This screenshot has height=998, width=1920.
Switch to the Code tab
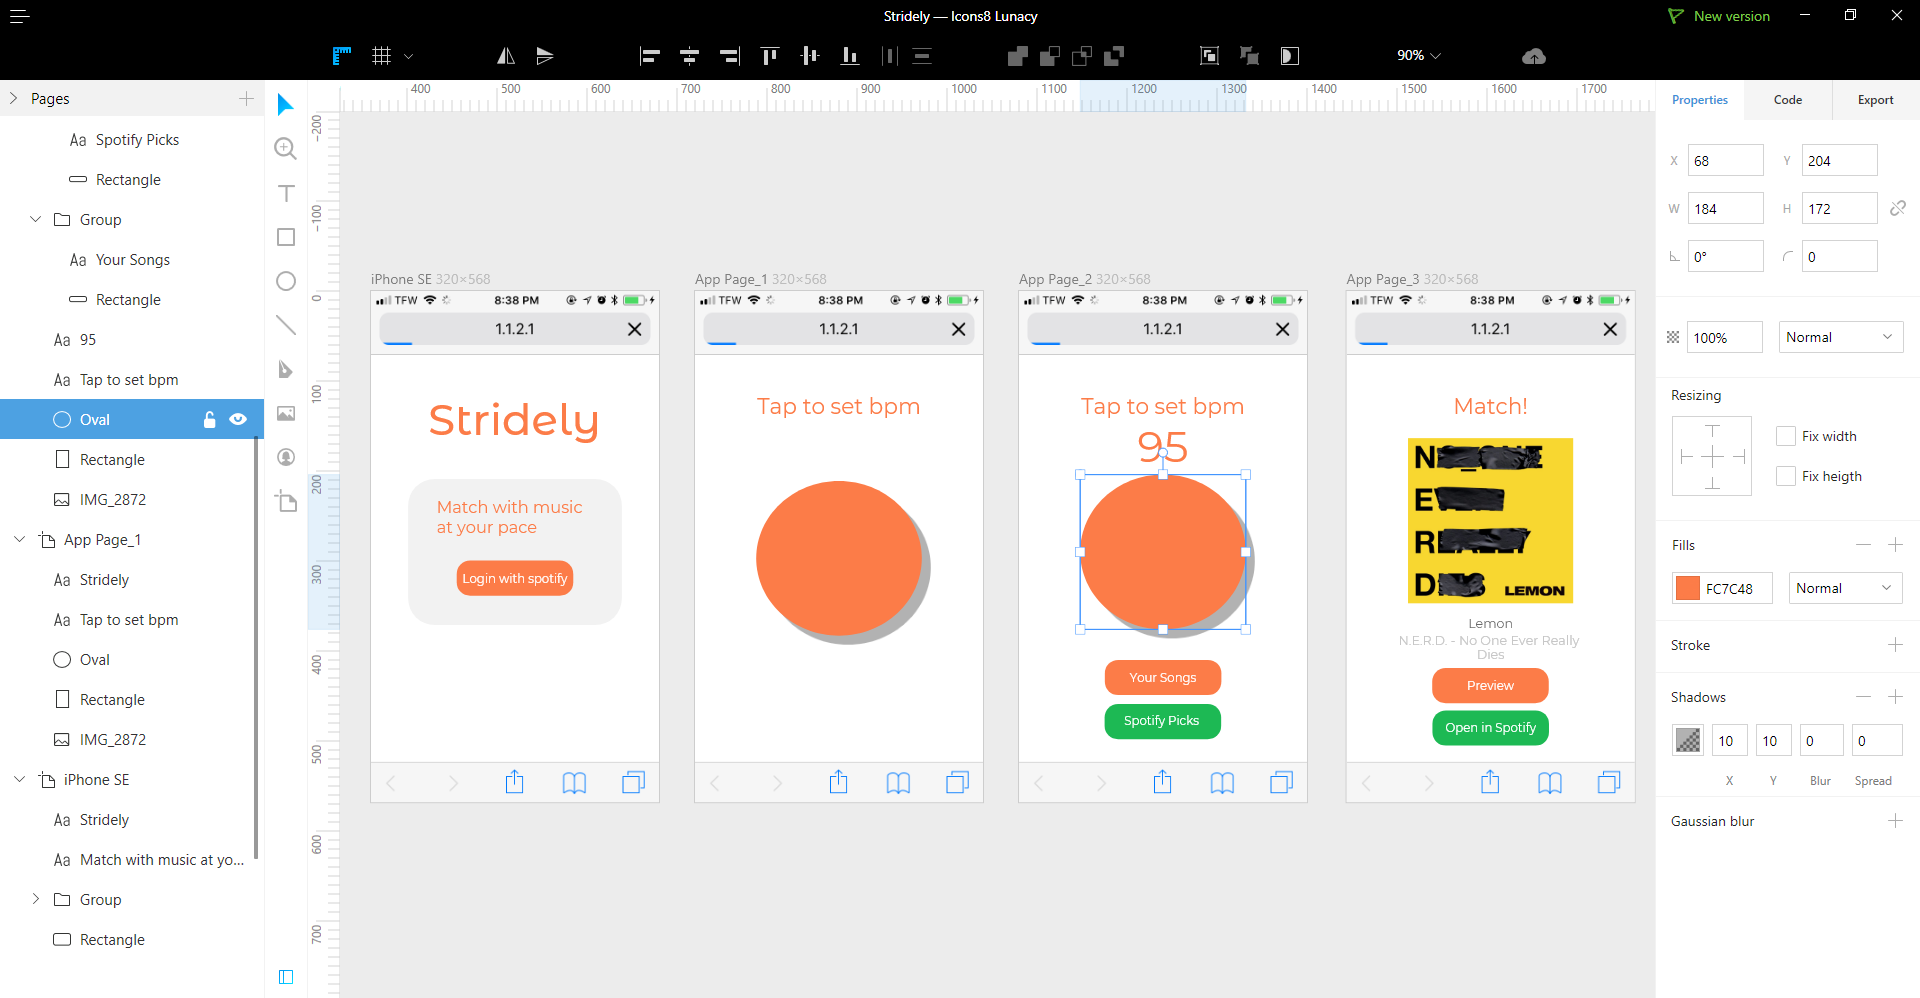[1788, 100]
